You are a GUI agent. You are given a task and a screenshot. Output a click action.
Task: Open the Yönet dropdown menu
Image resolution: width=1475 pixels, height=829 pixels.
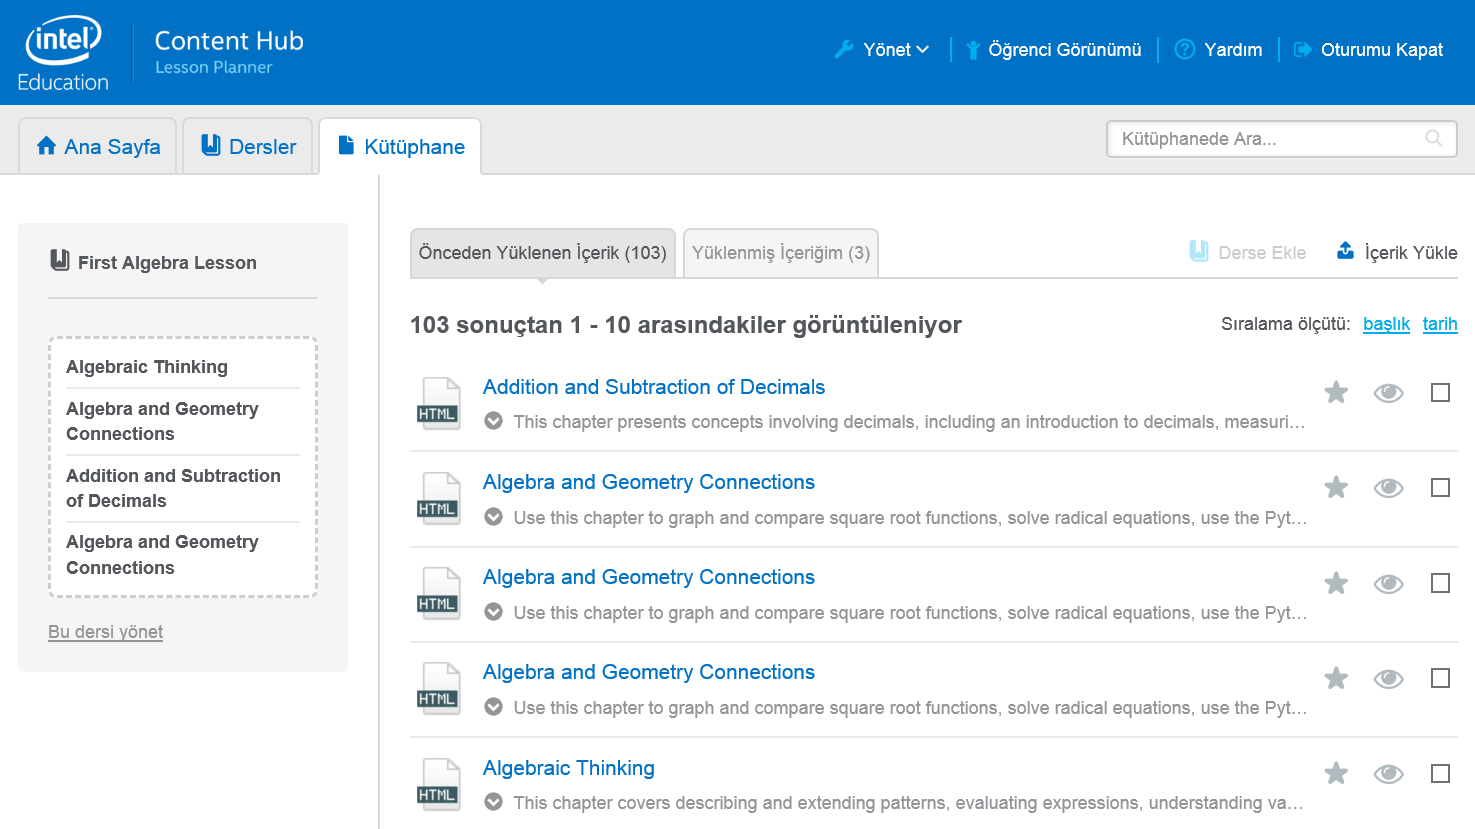(896, 50)
